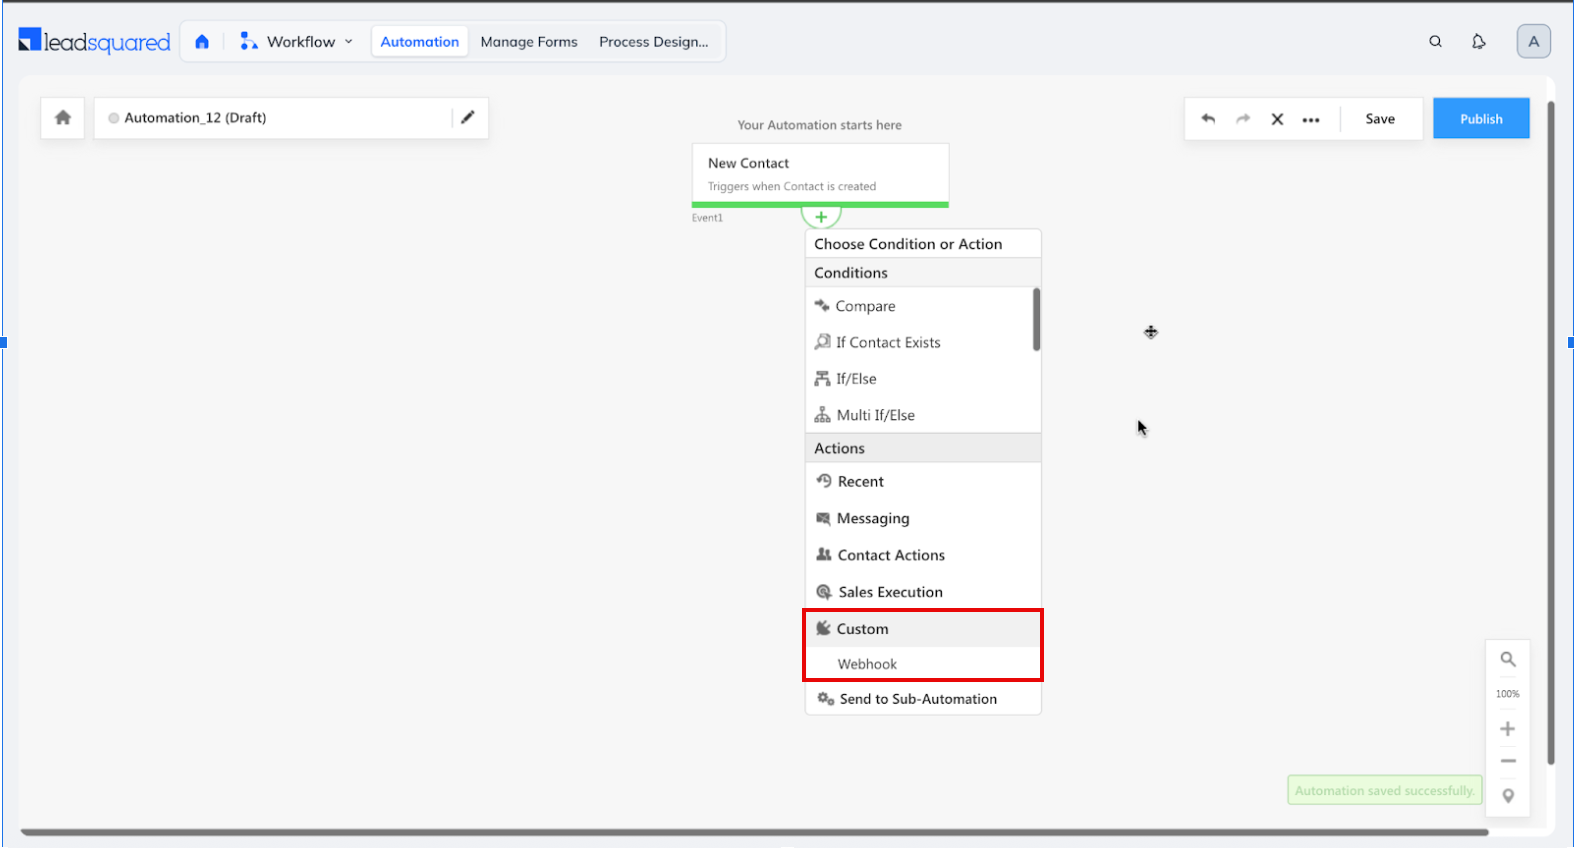Click the condition list scrollbar thumb
This screenshot has width=1574, height=848.
pos(1036,320)
